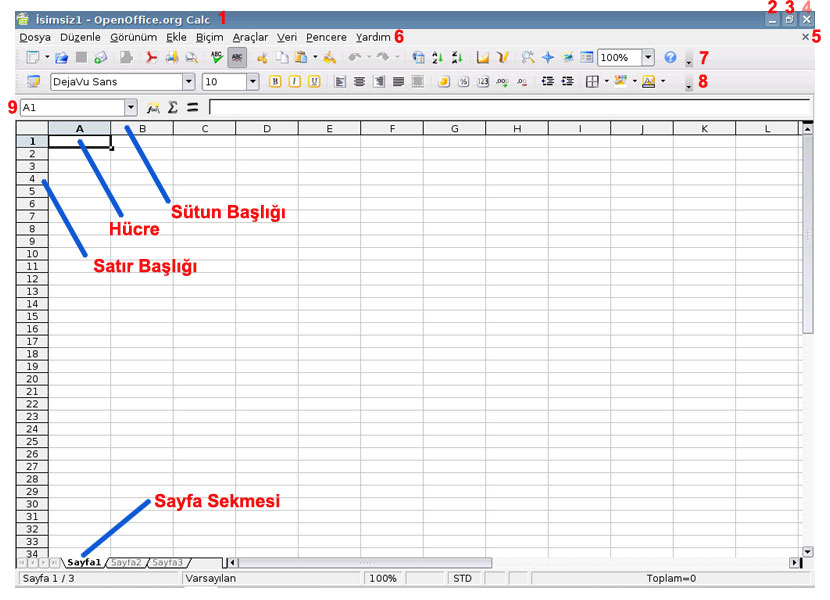Click the blue Help question mark icon
The image size is (830, 600).
coord(670,57)
